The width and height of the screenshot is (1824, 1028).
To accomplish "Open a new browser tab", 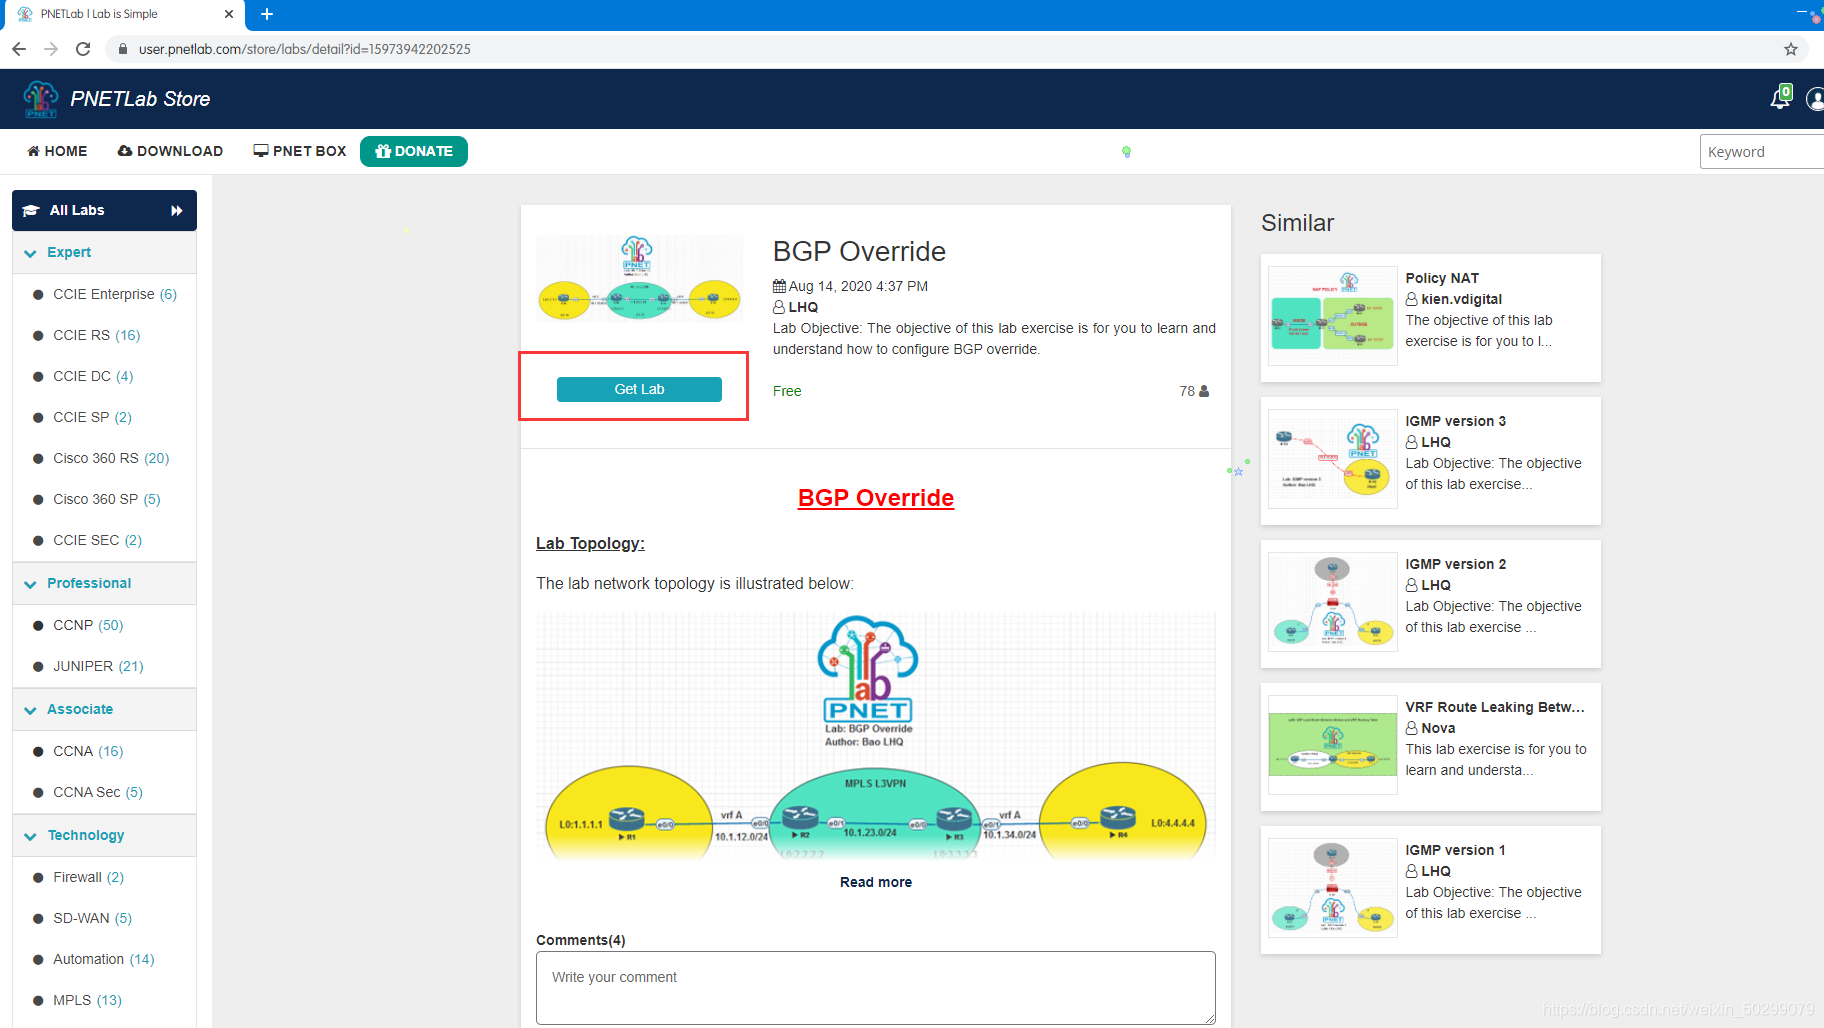I will pyautogui.click(x=267, y=14).
